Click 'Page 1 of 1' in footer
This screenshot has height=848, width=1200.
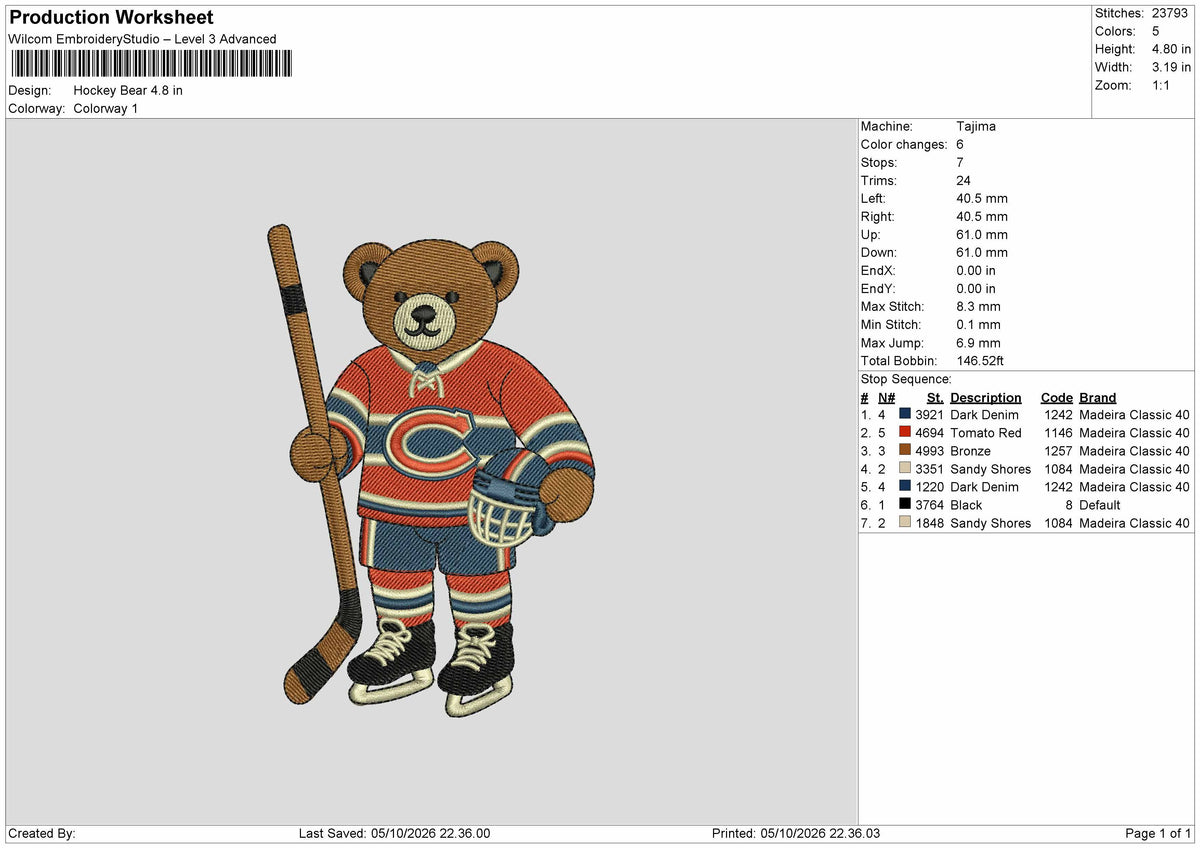tap(1158, 834)
